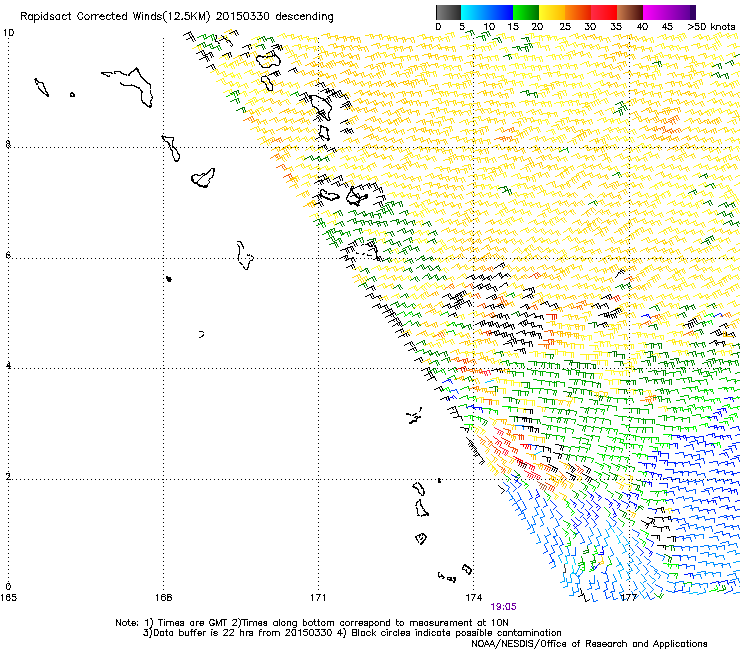Screen dimensions: 740x650
Task: Click the purple time label '19:05'
Action: point(503,607)
